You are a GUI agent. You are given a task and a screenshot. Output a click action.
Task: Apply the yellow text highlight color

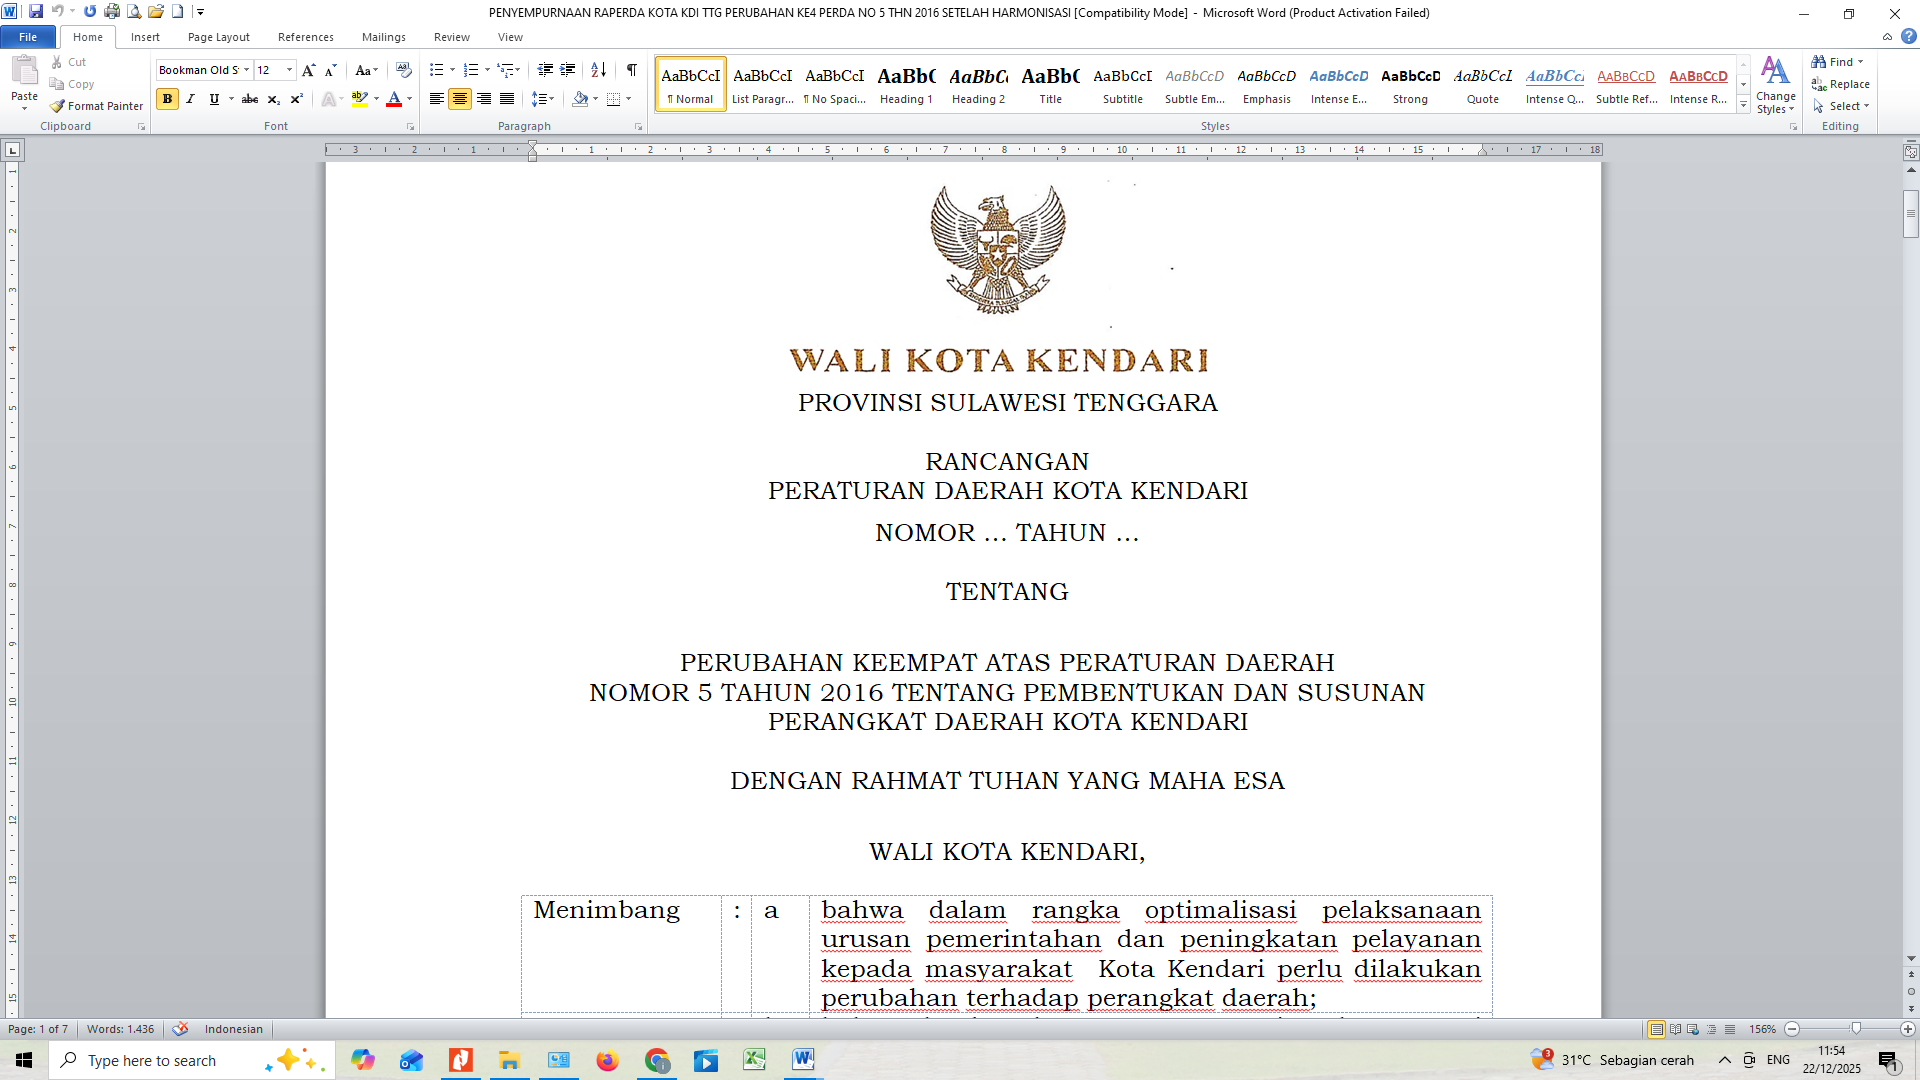pos(359,99)
